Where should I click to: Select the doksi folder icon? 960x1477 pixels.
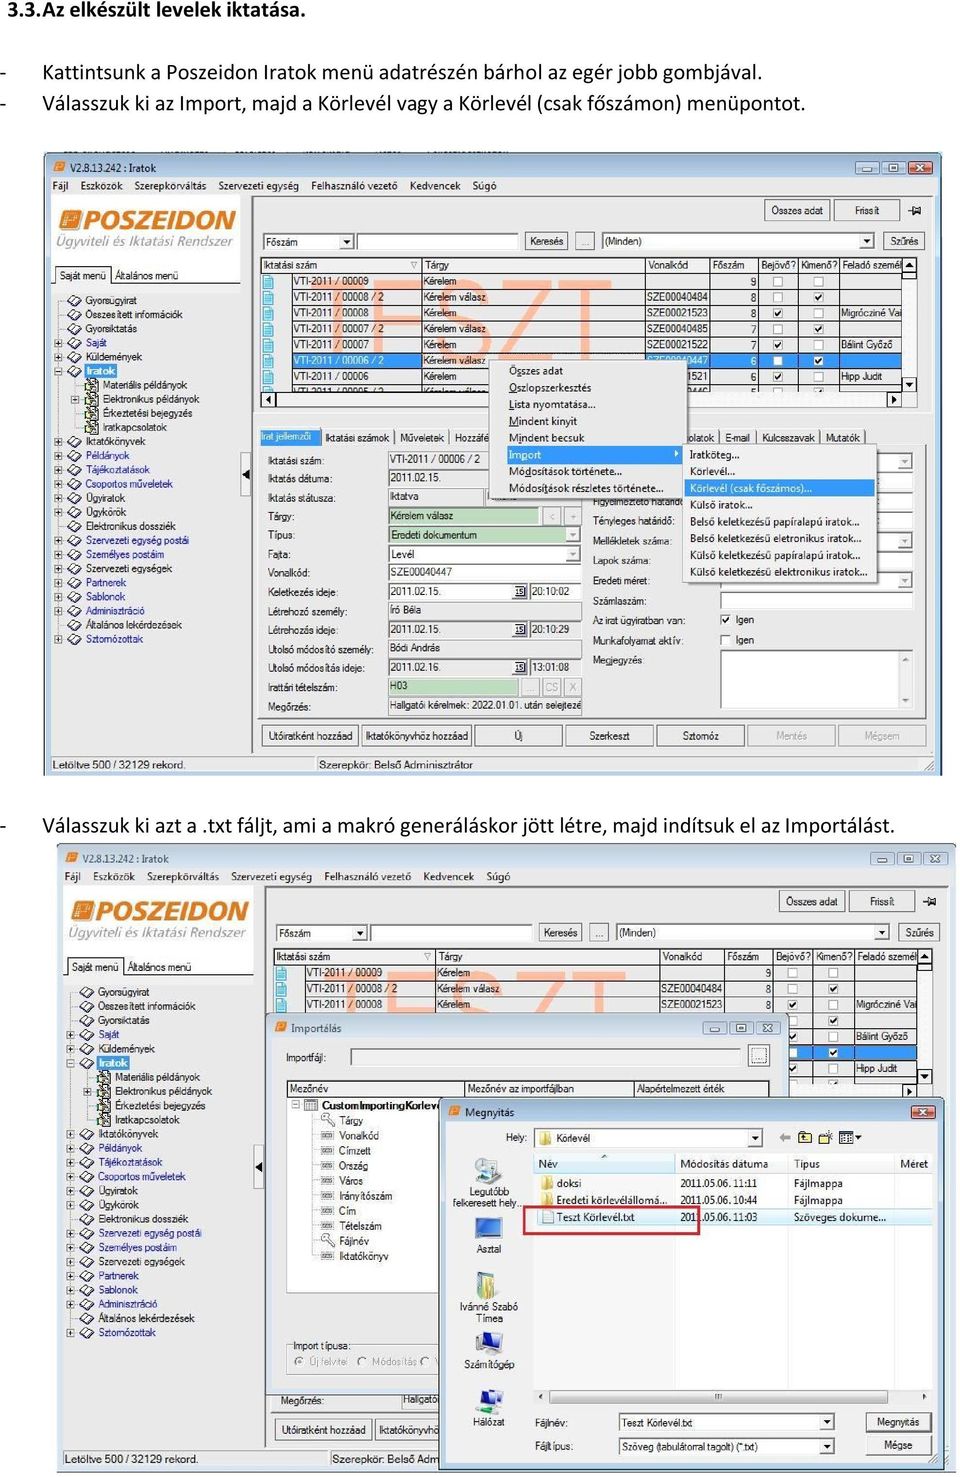tap(547, 1183)
